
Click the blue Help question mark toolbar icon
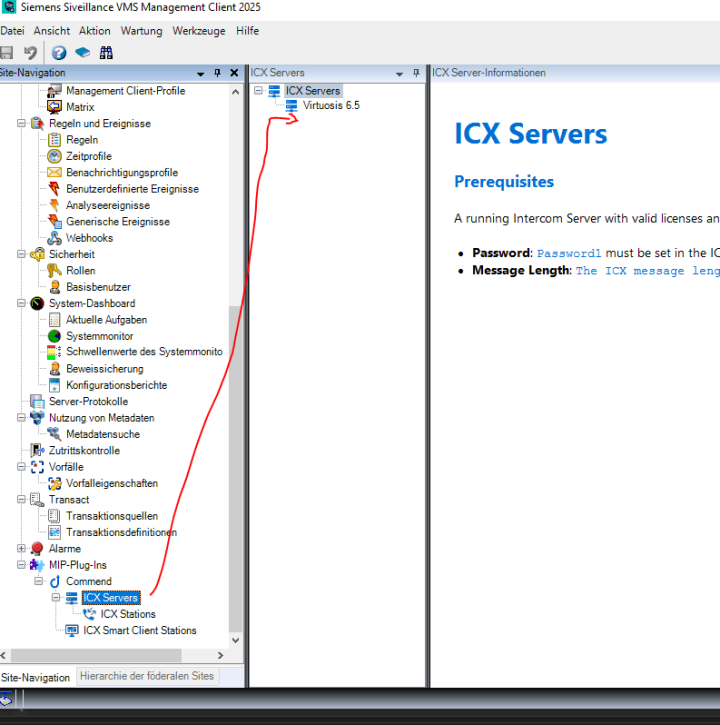pos(59,53)
